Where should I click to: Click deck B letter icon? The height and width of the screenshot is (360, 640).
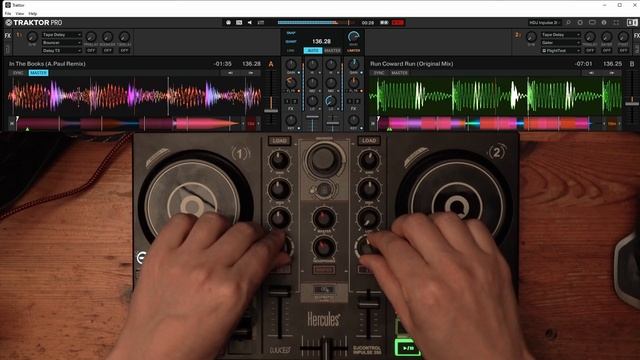click(x=632, y=64)
